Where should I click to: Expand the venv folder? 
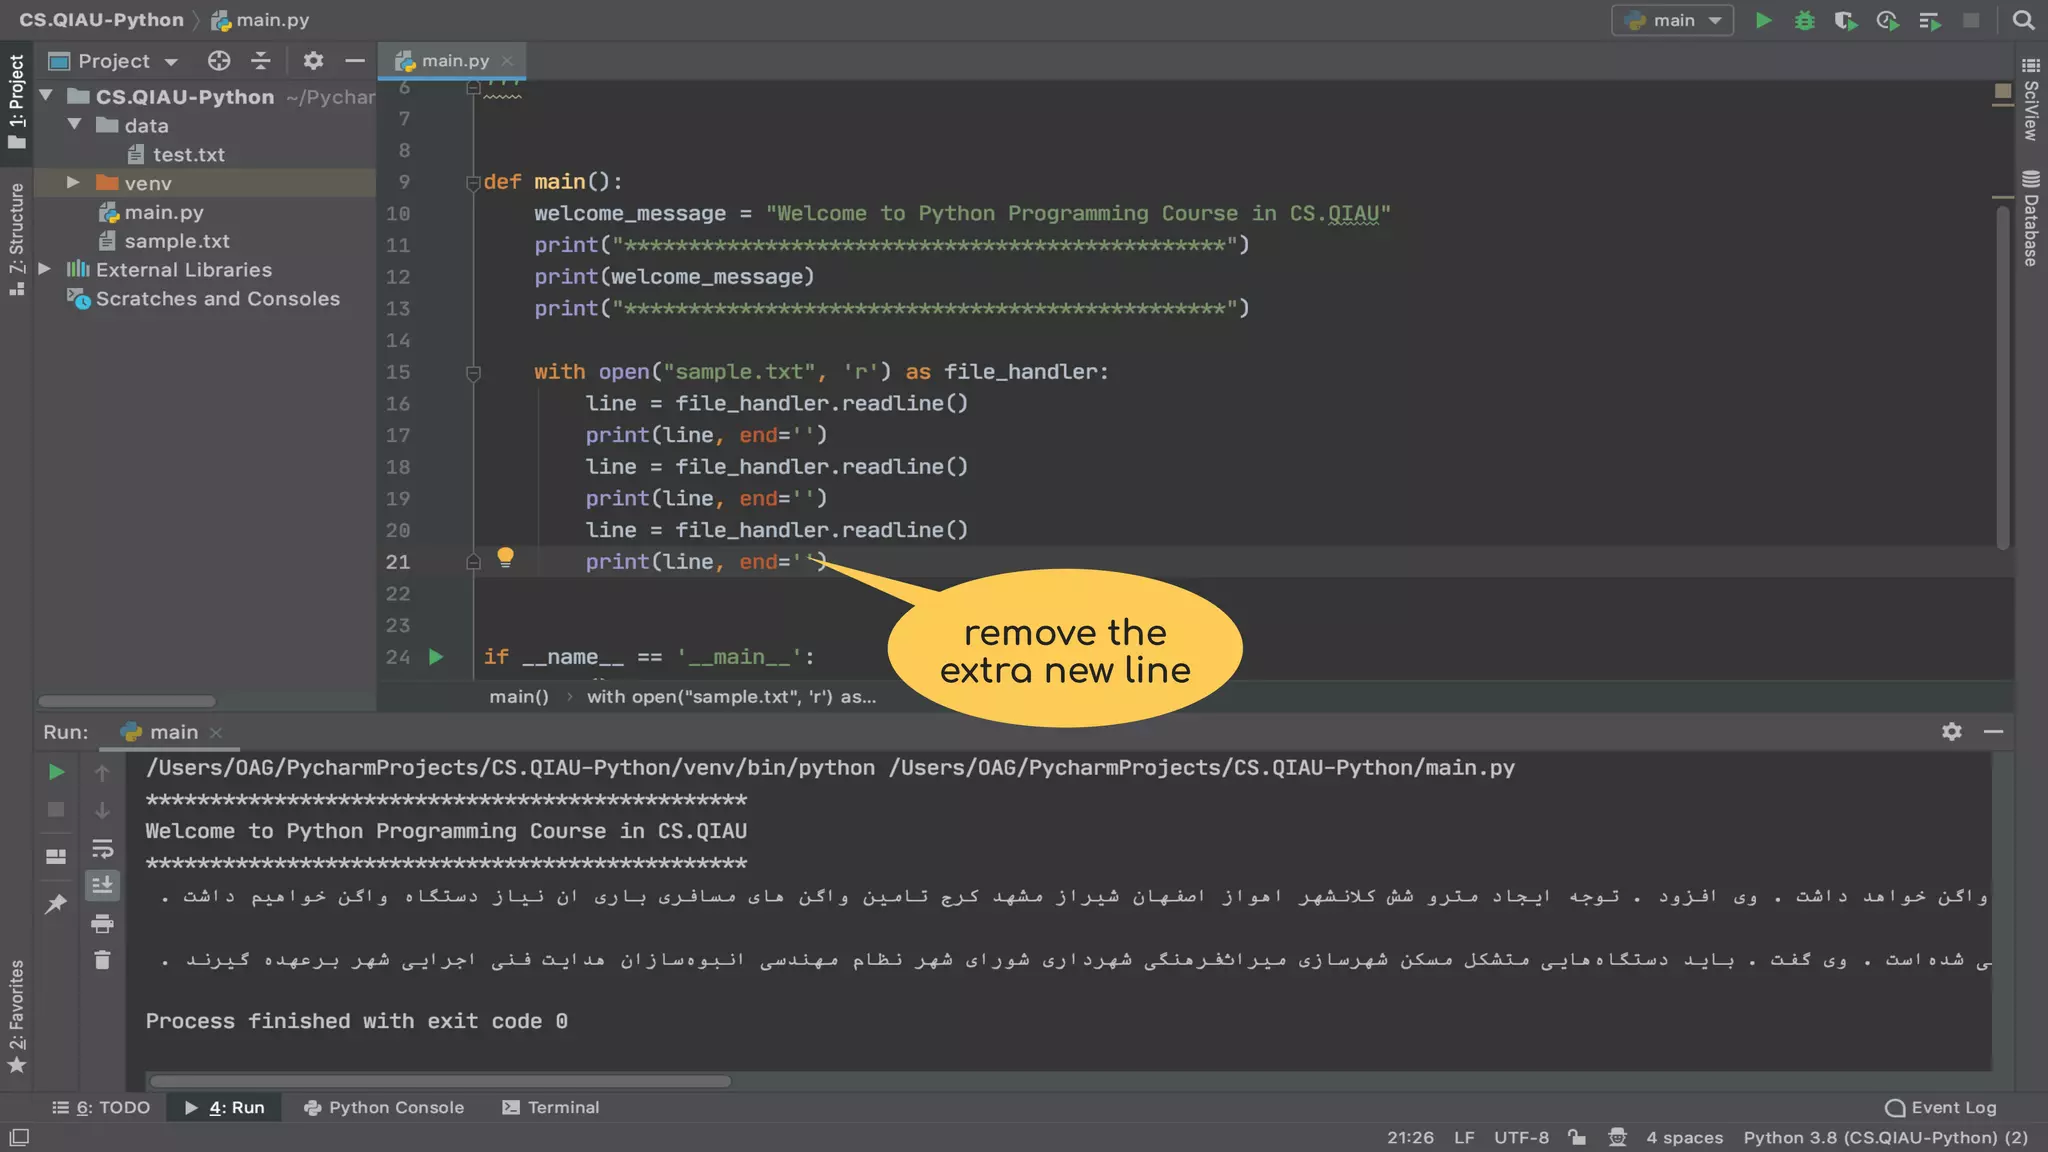point(73,183)
